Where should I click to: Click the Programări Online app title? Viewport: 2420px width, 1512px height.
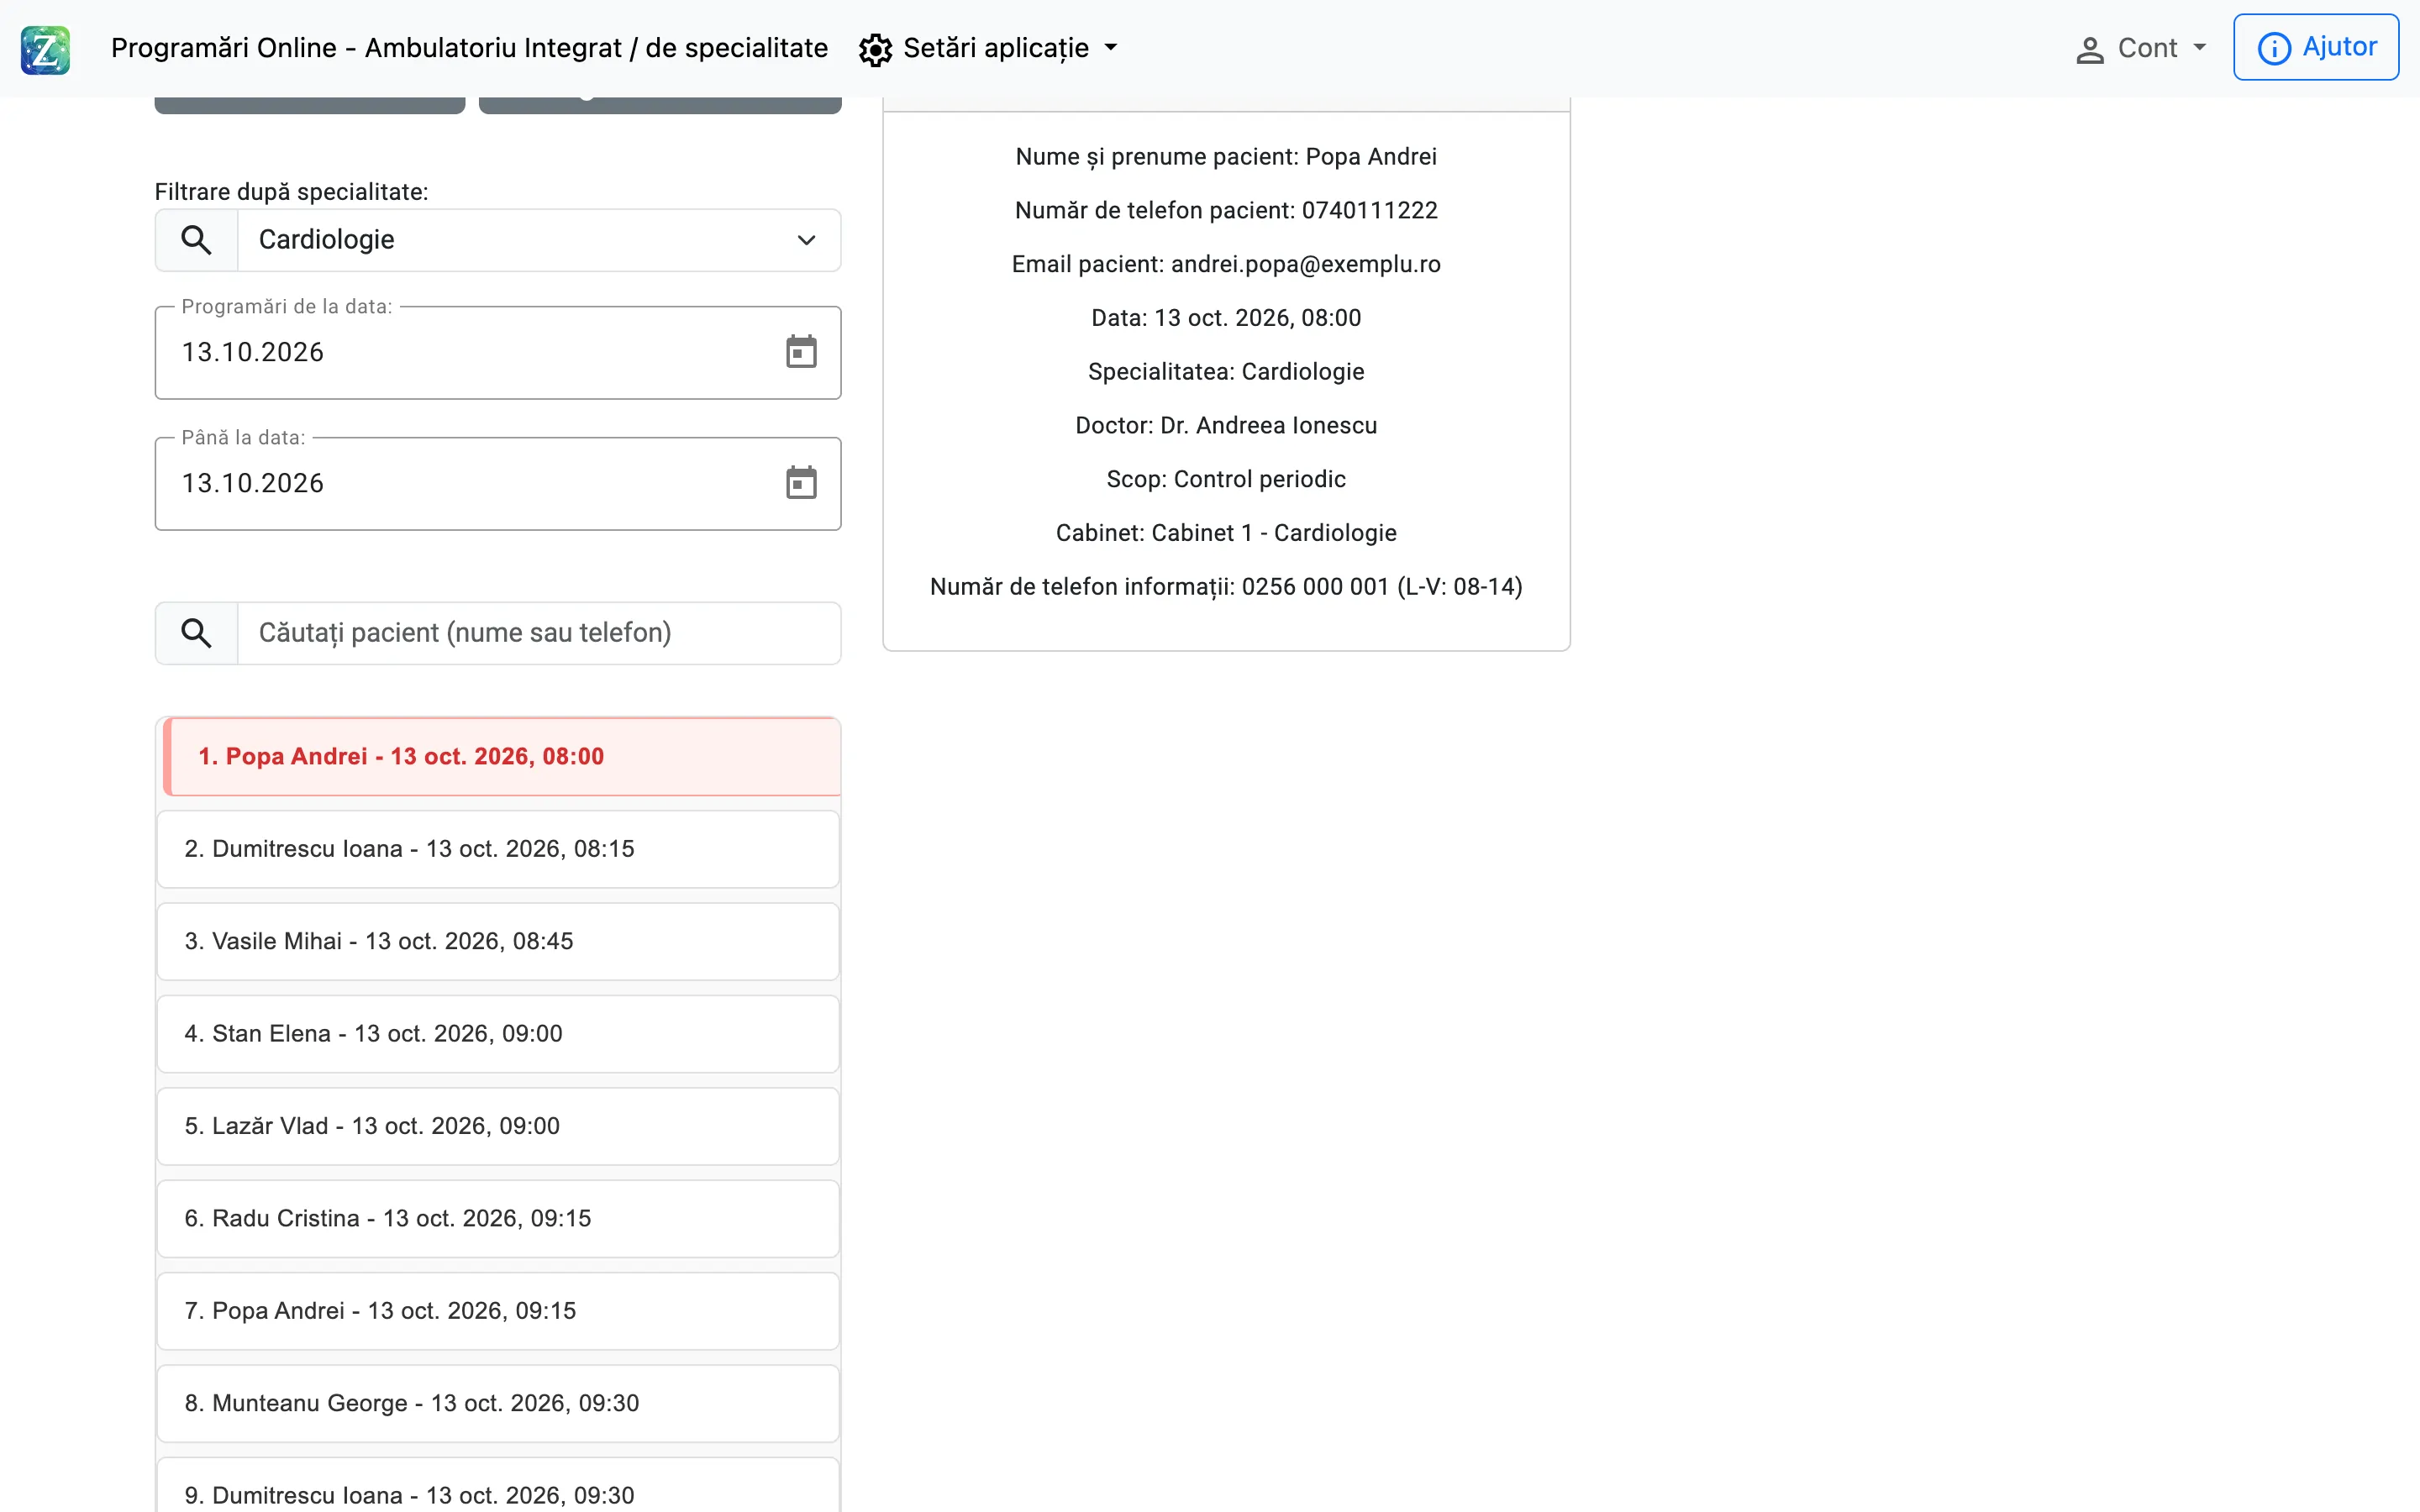point(469,48)
